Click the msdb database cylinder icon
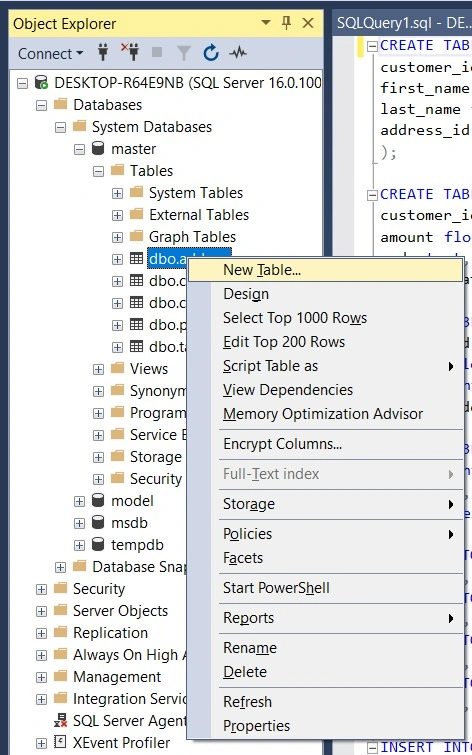The width and height of the screenshot is (472, 755). (x=98, y=522)
